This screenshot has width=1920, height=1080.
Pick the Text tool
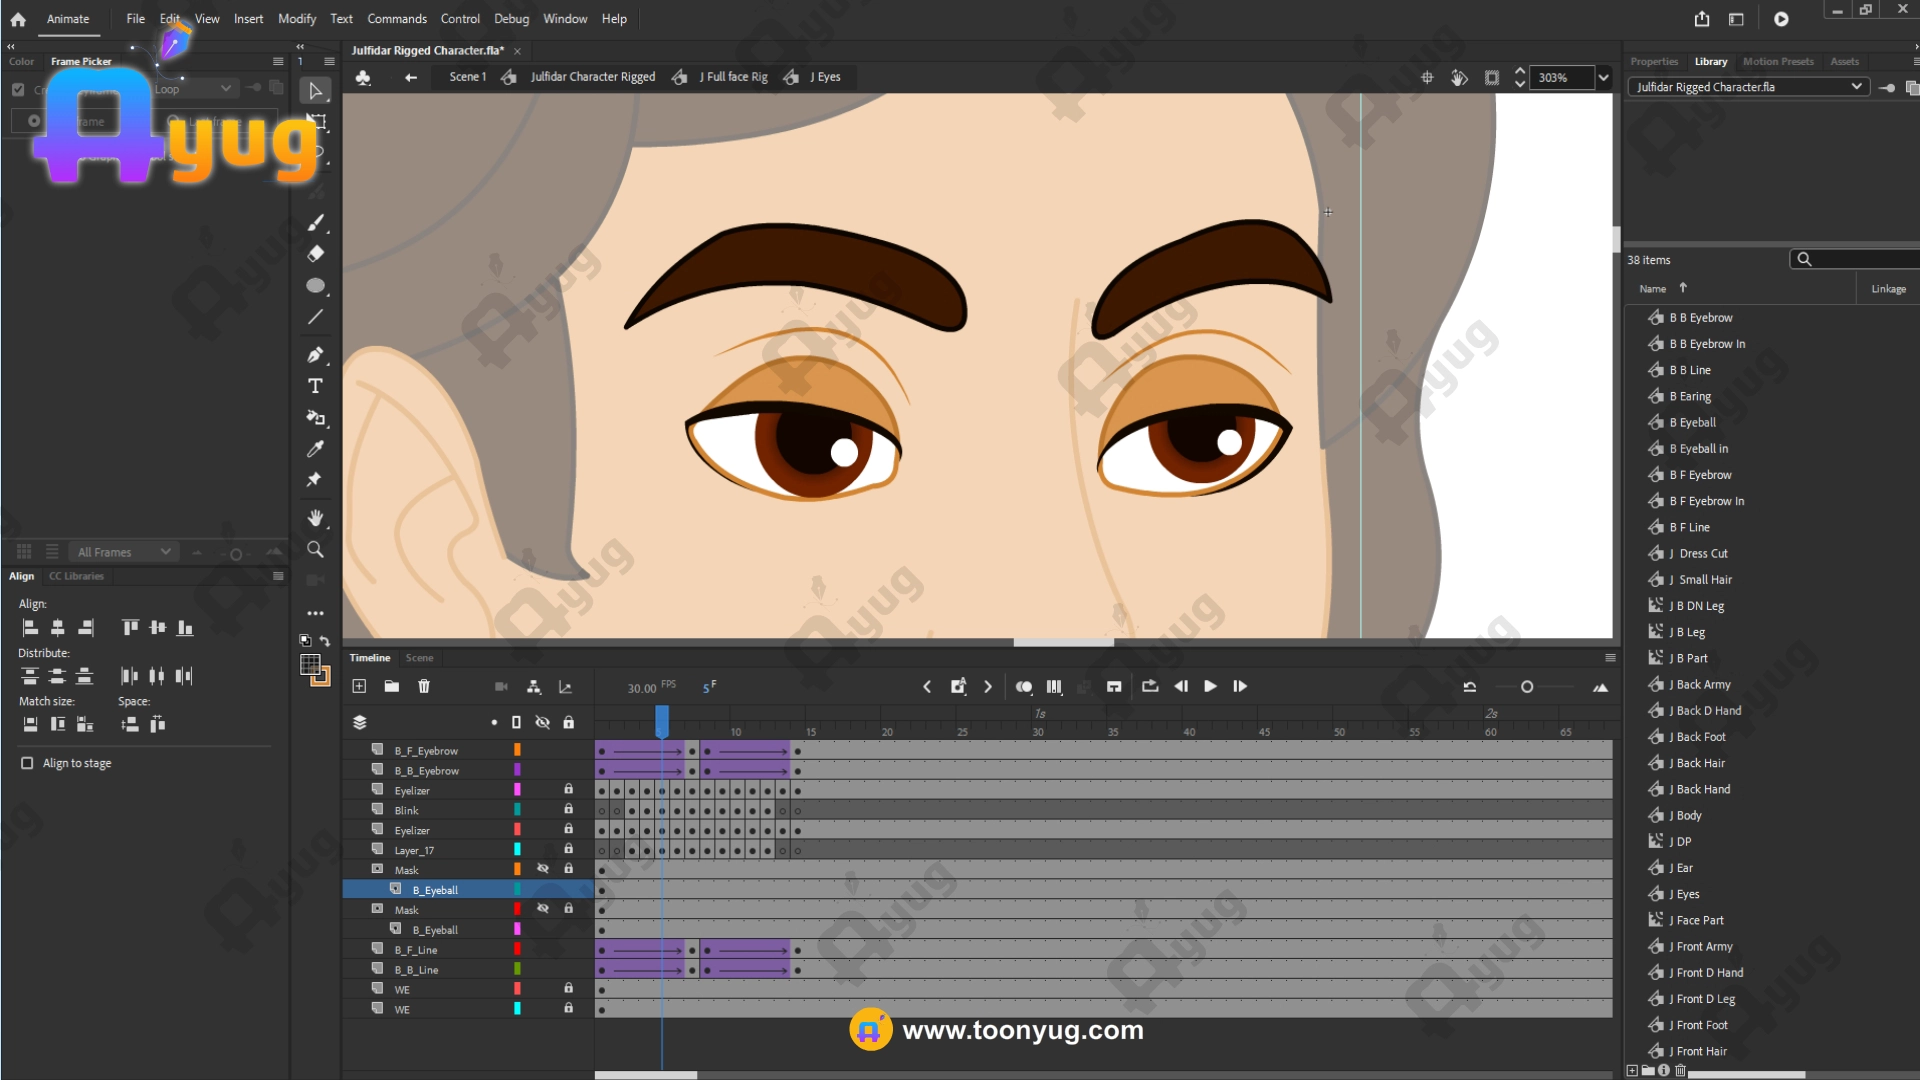(315, 386)
